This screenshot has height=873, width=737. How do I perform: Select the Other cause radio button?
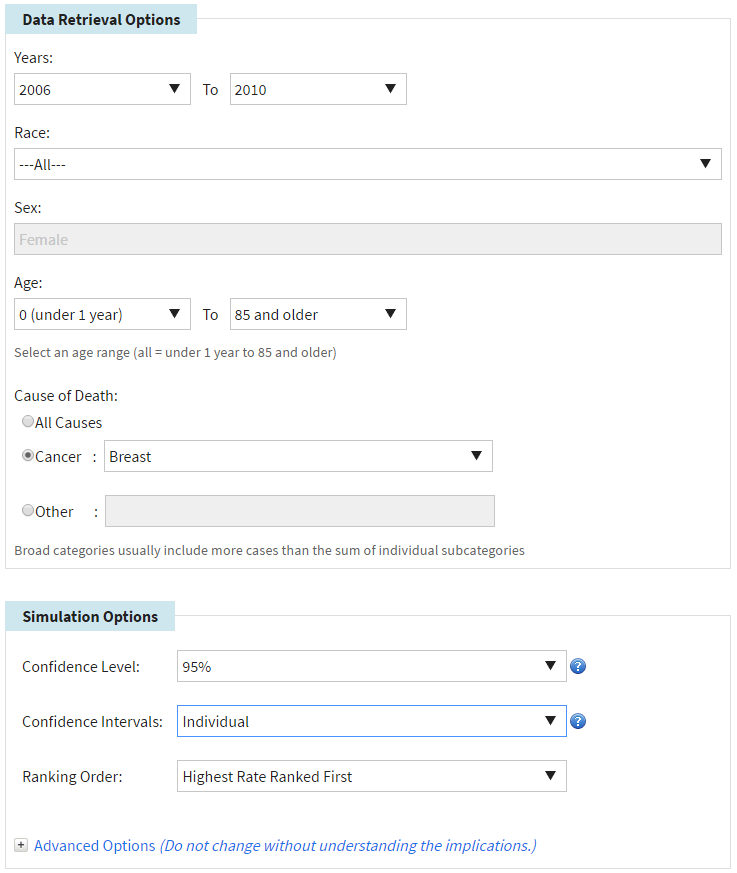point(28,511)
